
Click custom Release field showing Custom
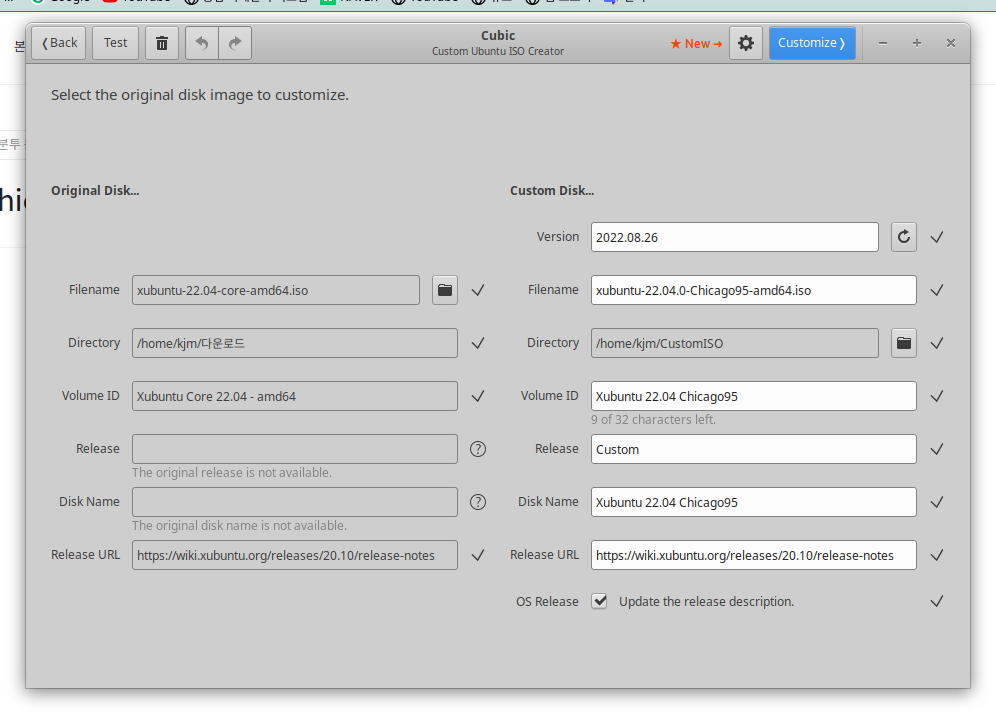(753, 450)
